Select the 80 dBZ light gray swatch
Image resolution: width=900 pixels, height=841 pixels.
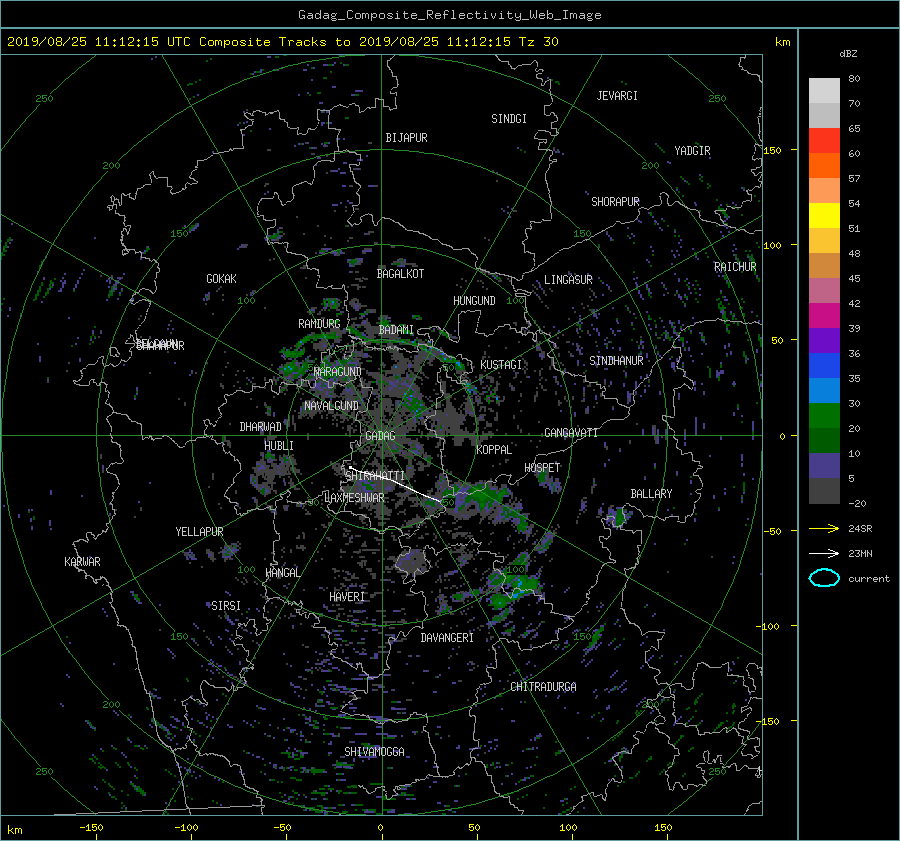824,90
